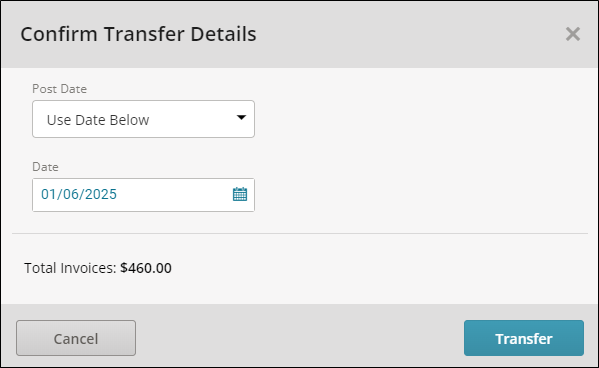Expand the Post Date dropdown arrow
The image size is (599, 368).
tap(241, 117)
